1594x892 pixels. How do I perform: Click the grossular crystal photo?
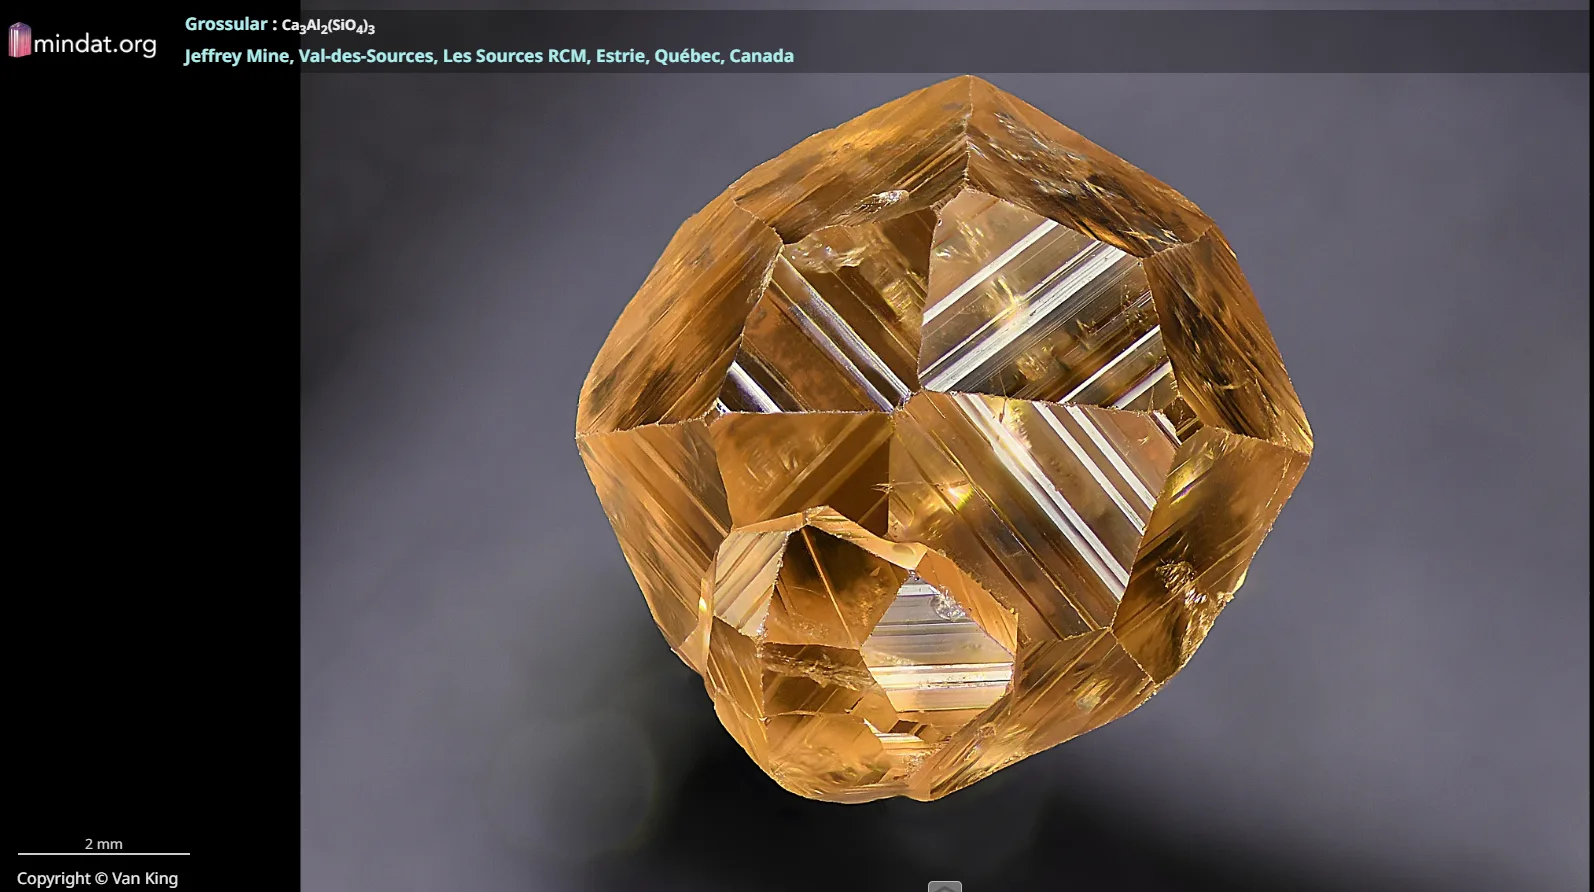[x=944, y=438]
